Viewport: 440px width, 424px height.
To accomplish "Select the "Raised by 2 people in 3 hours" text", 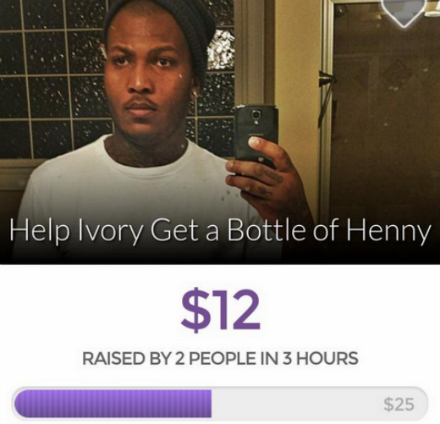I will pyautogui.click(x=220, y=358).
